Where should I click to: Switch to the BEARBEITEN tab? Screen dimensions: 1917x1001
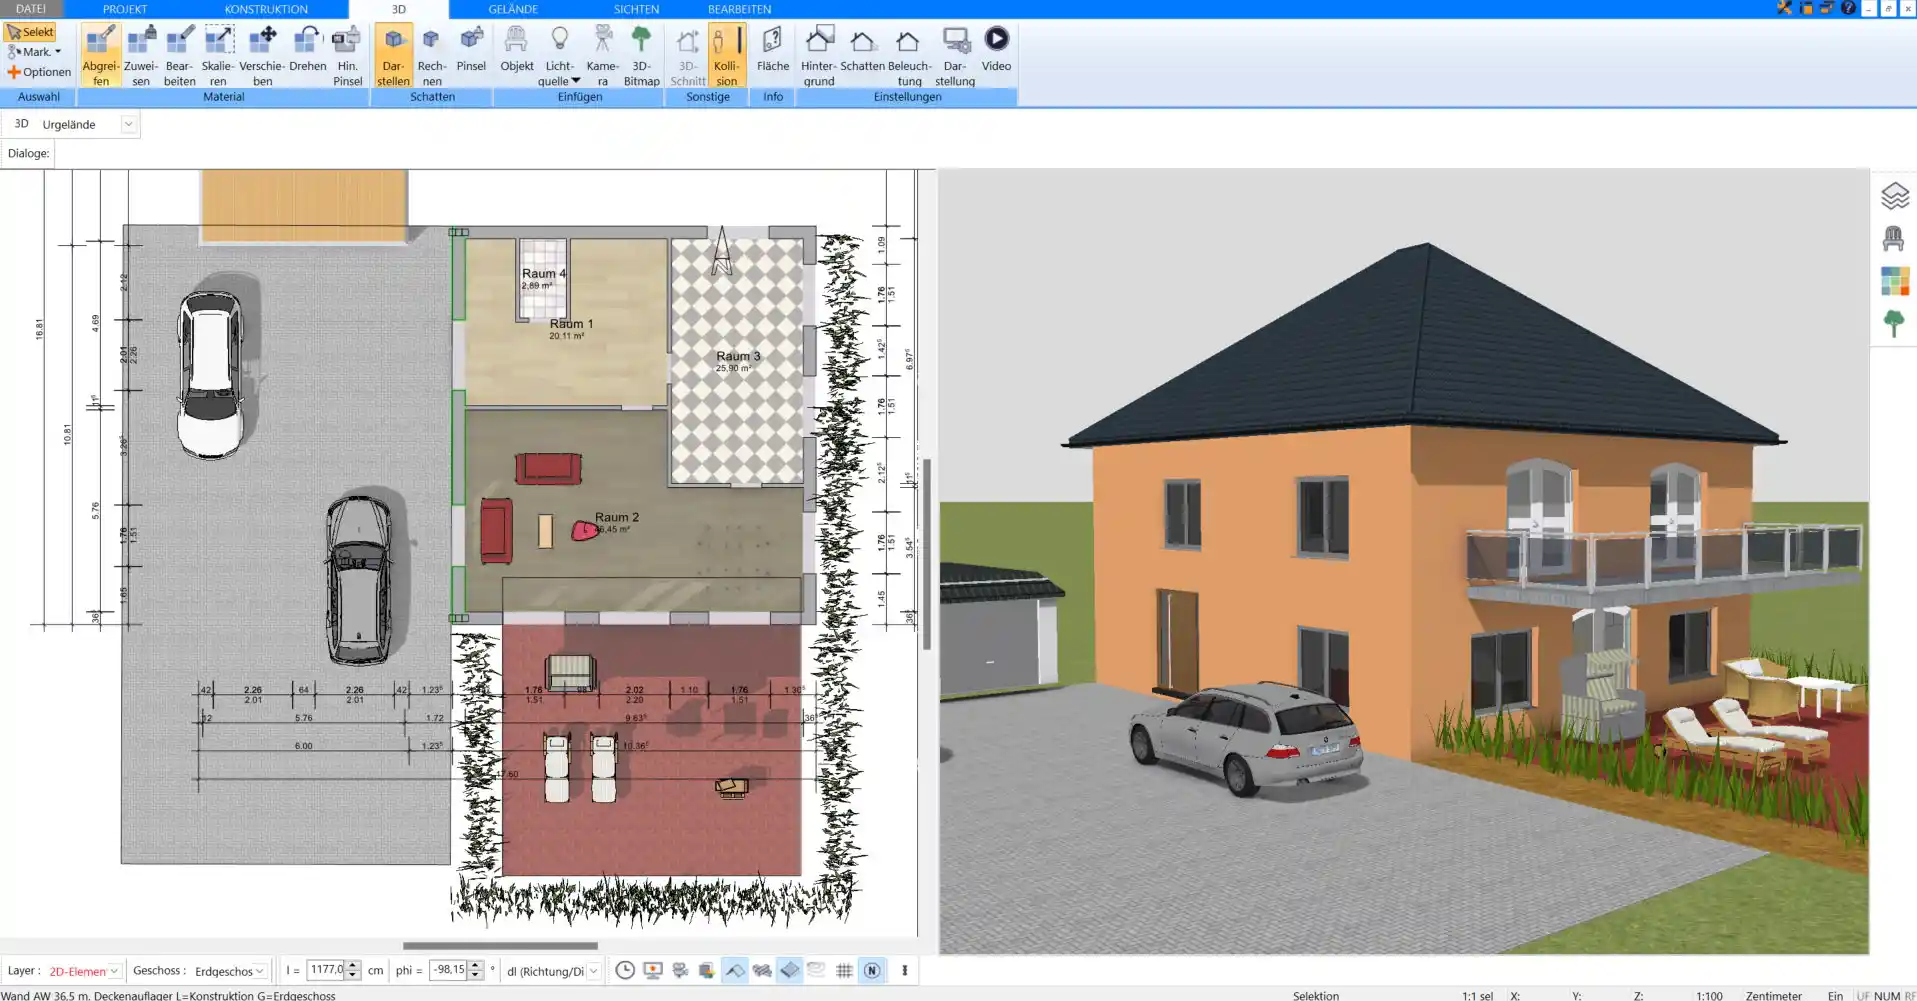pos(739,9)
